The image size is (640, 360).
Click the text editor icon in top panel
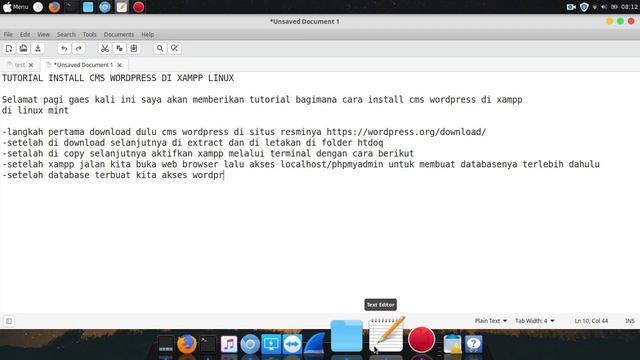coord(122,7)
